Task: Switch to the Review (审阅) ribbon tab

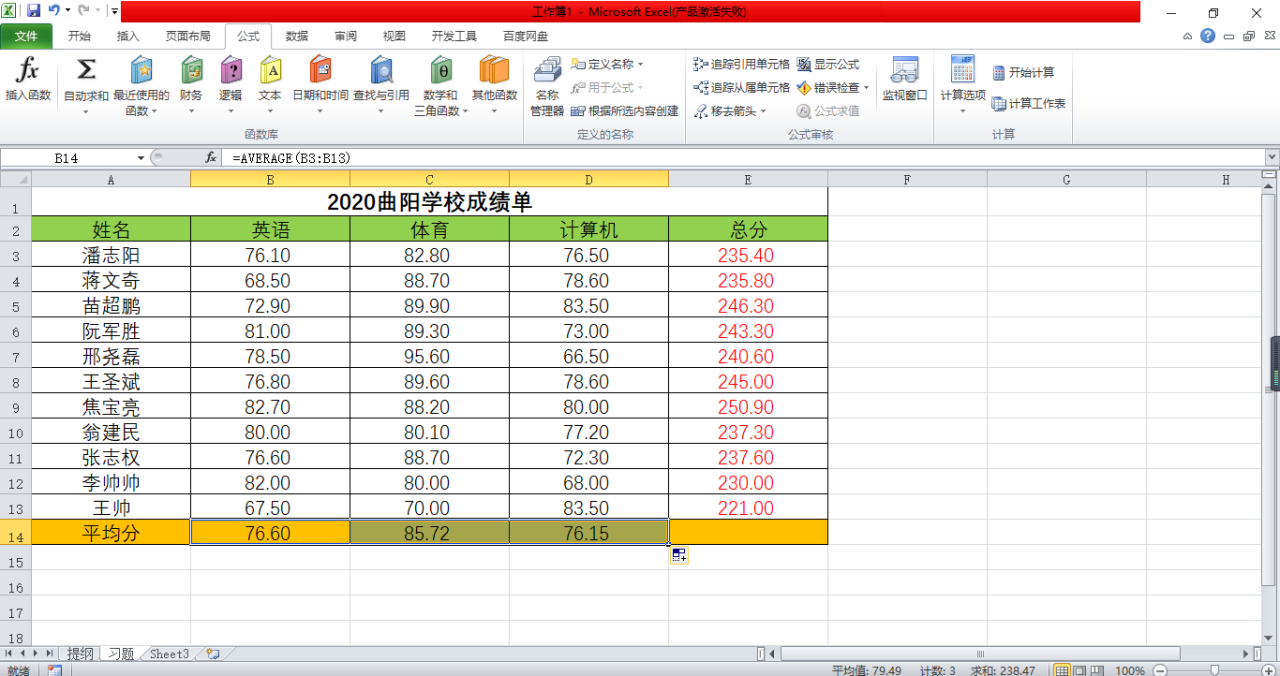Action: 345,36
